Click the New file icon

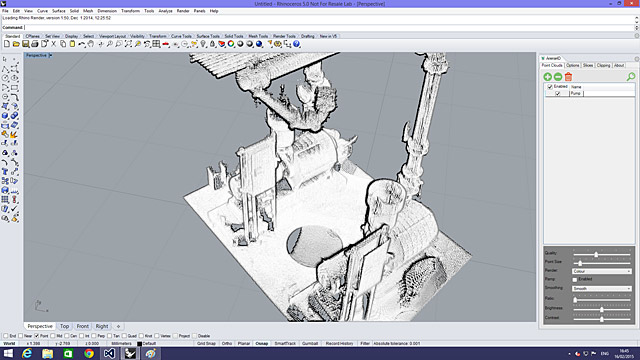click(7, 44)
